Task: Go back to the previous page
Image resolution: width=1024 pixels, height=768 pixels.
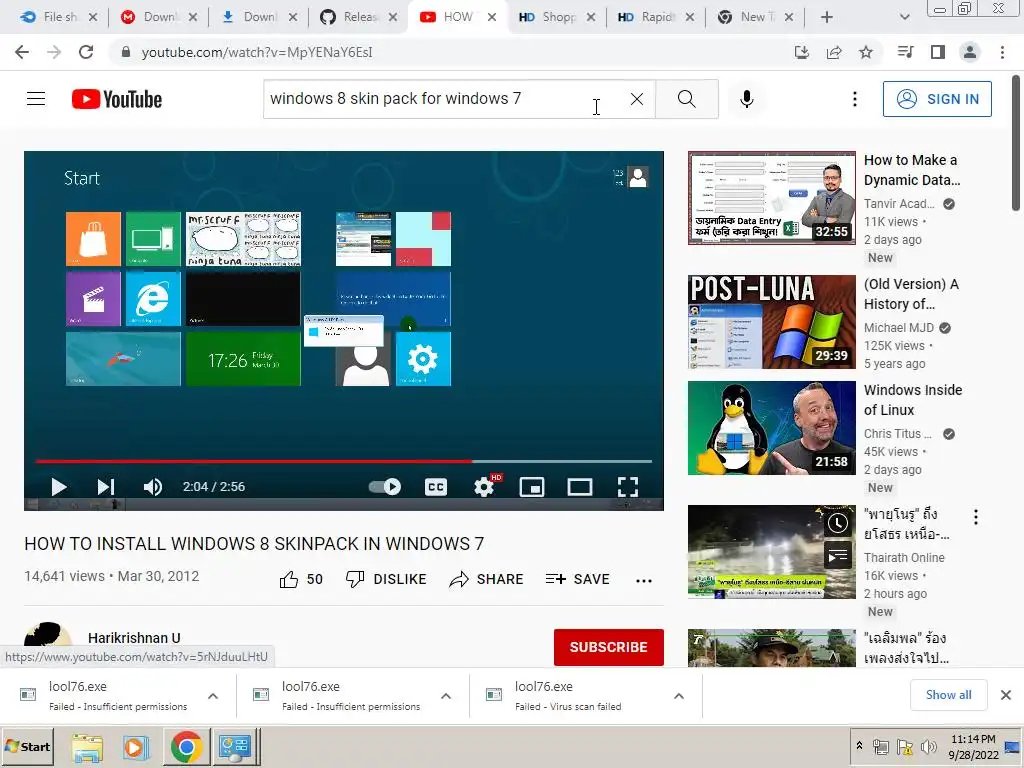Action: coord(22,52)
